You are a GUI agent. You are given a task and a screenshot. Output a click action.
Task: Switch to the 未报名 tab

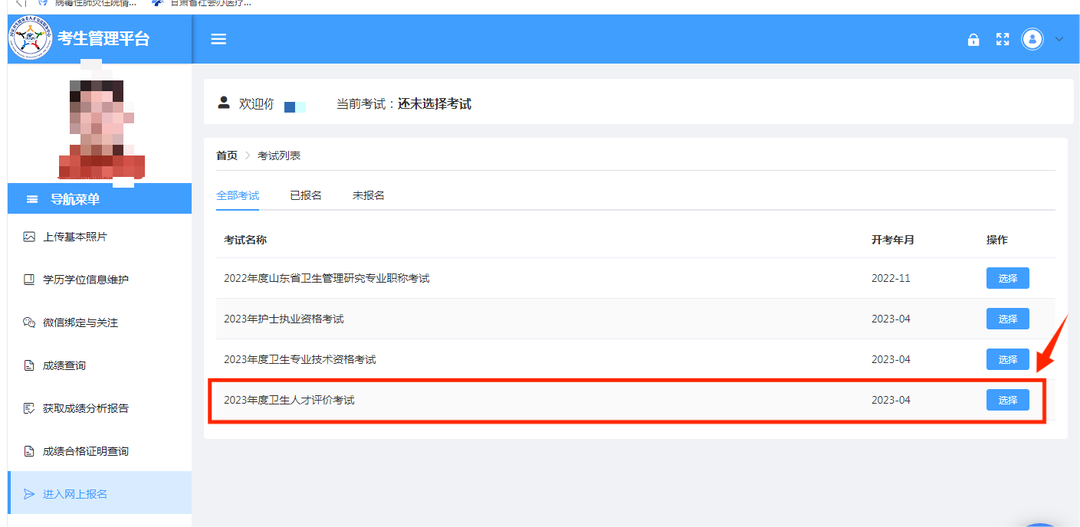coord(368,195)
